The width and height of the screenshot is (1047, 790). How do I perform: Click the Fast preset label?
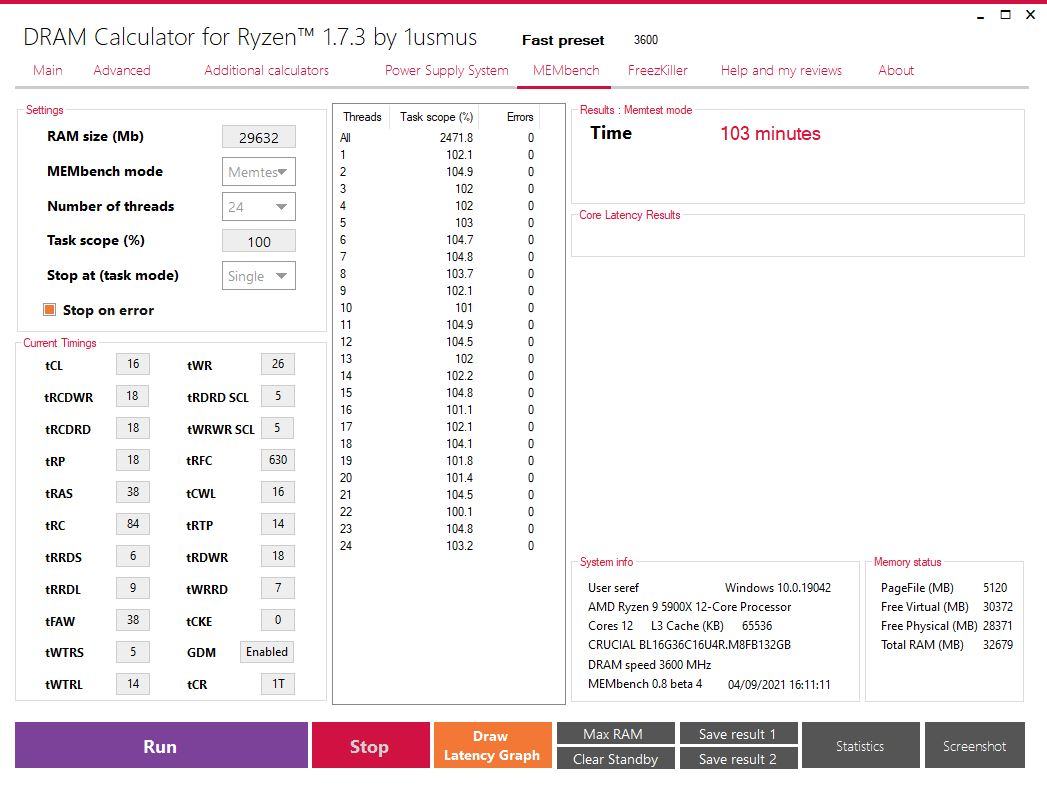pos(563,40)
